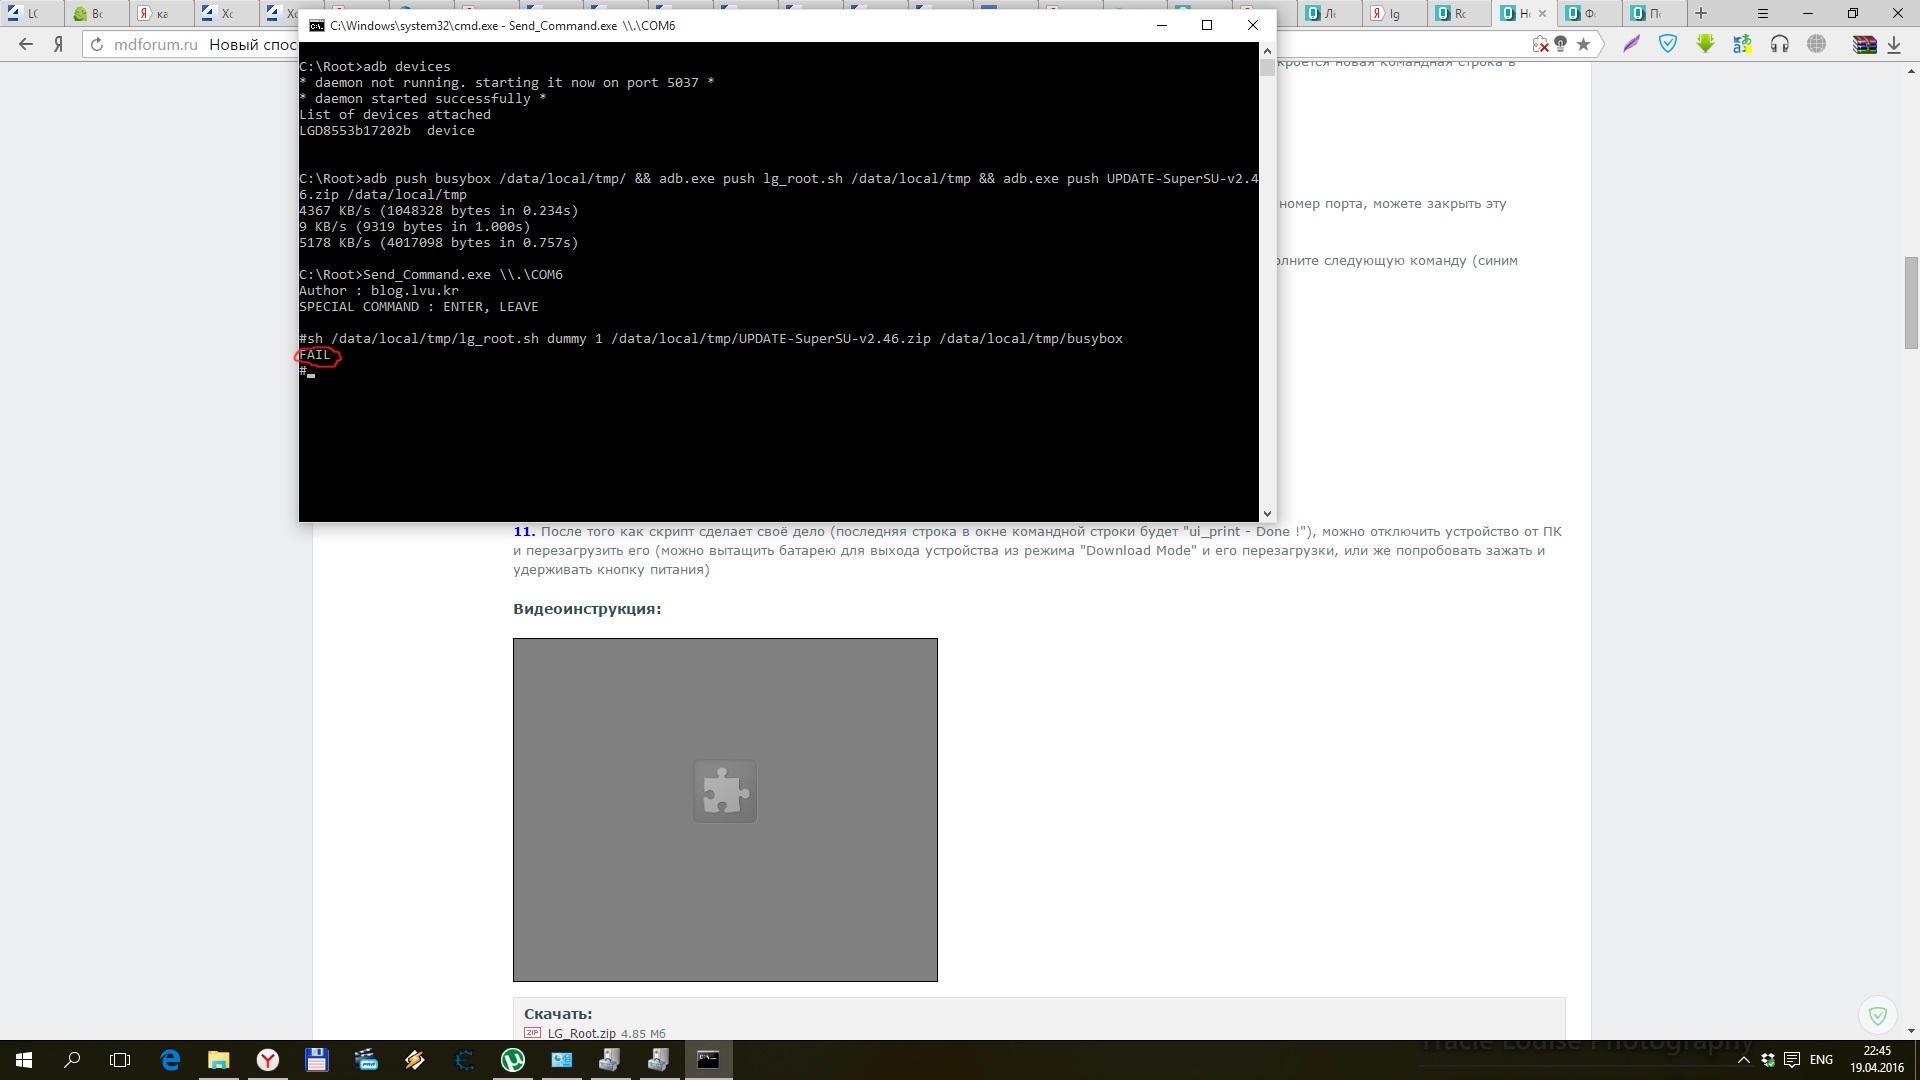The image size is (1920, 1080).
Task: Click the WinRAR books extension icon
Action: [1864, 44]
